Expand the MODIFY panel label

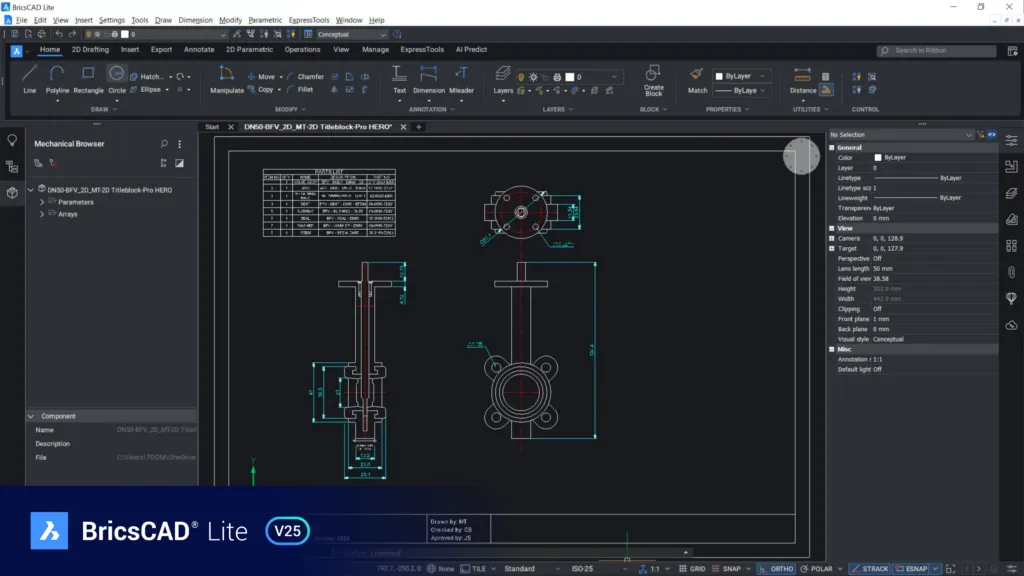290,110
